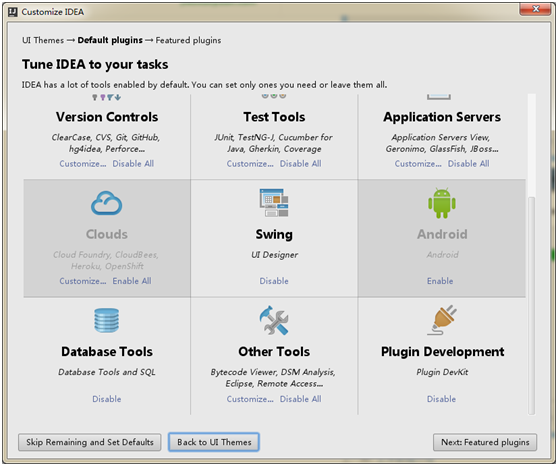The image size is (558, 466).
Task: Click the Clouds icon
Action: coord(106,203)
